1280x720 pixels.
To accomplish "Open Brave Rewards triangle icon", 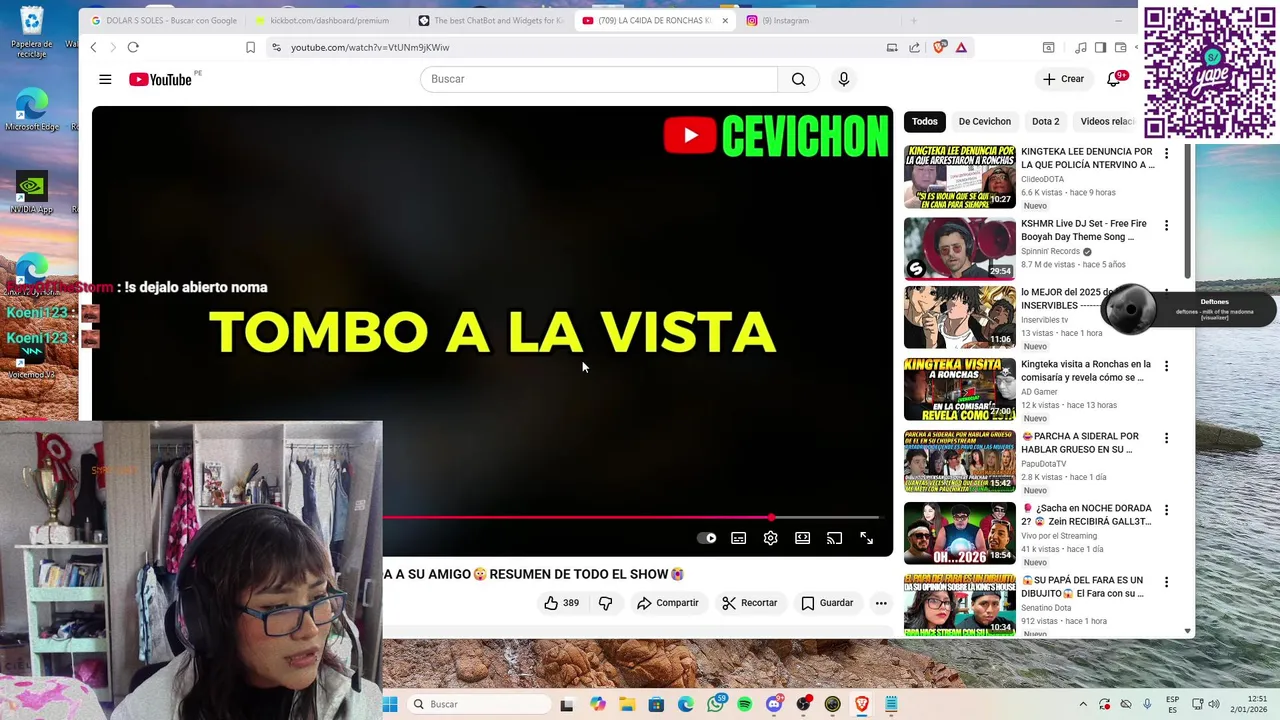I will (961, 47).
